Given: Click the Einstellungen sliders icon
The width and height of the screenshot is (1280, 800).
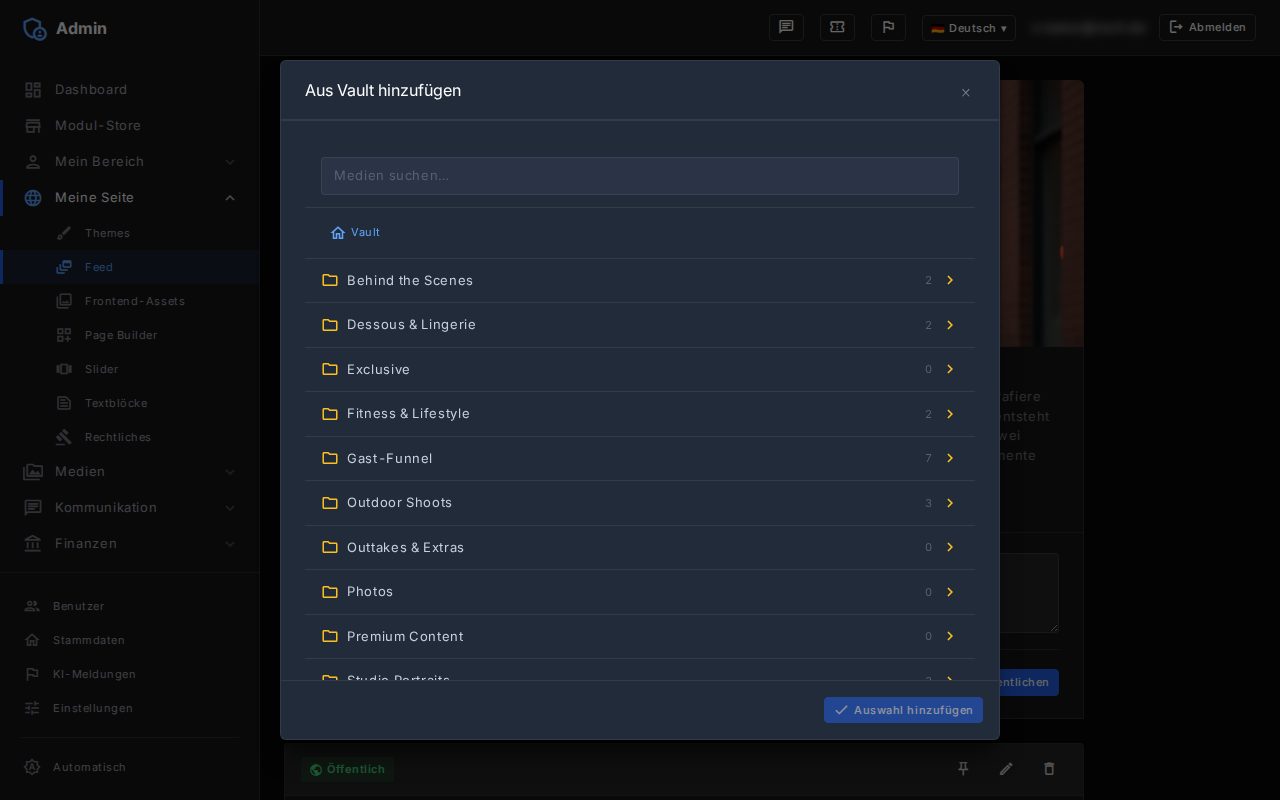Looking at the screenshot, I should point(32,708).
